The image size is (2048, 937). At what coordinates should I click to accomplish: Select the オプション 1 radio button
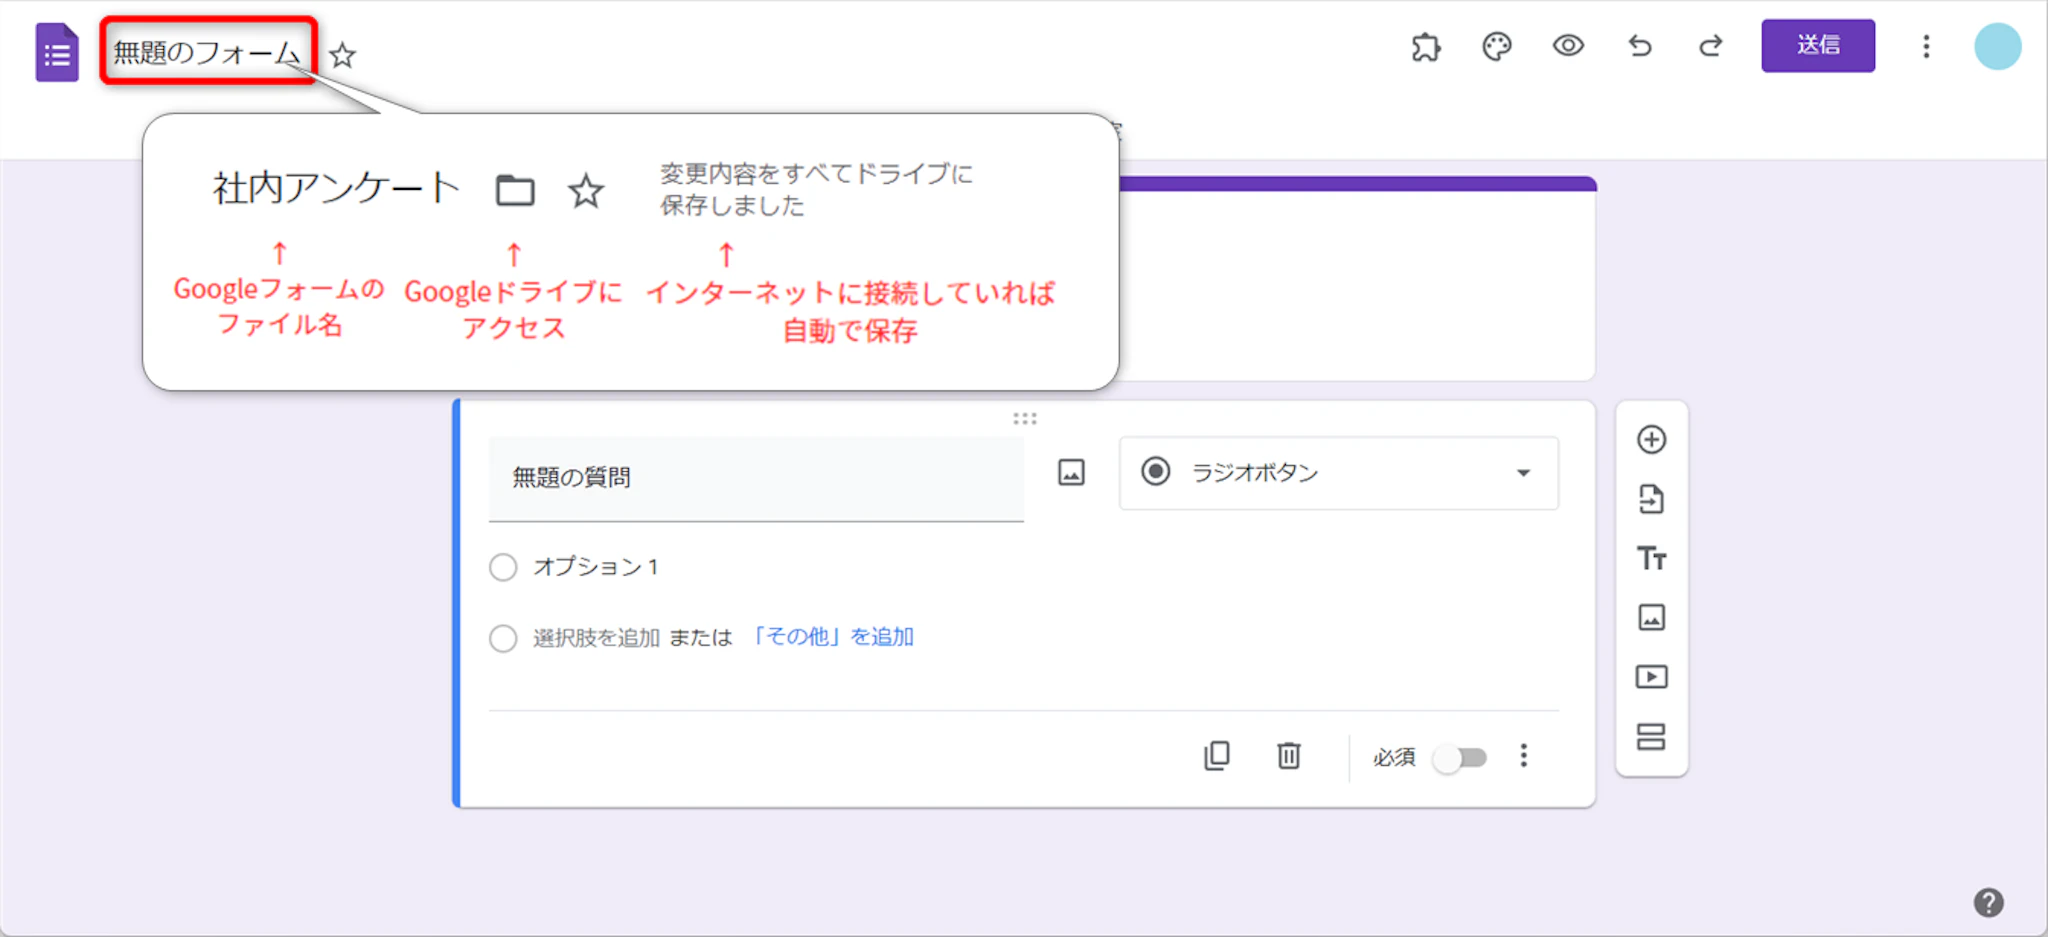[x=503, y=568]
